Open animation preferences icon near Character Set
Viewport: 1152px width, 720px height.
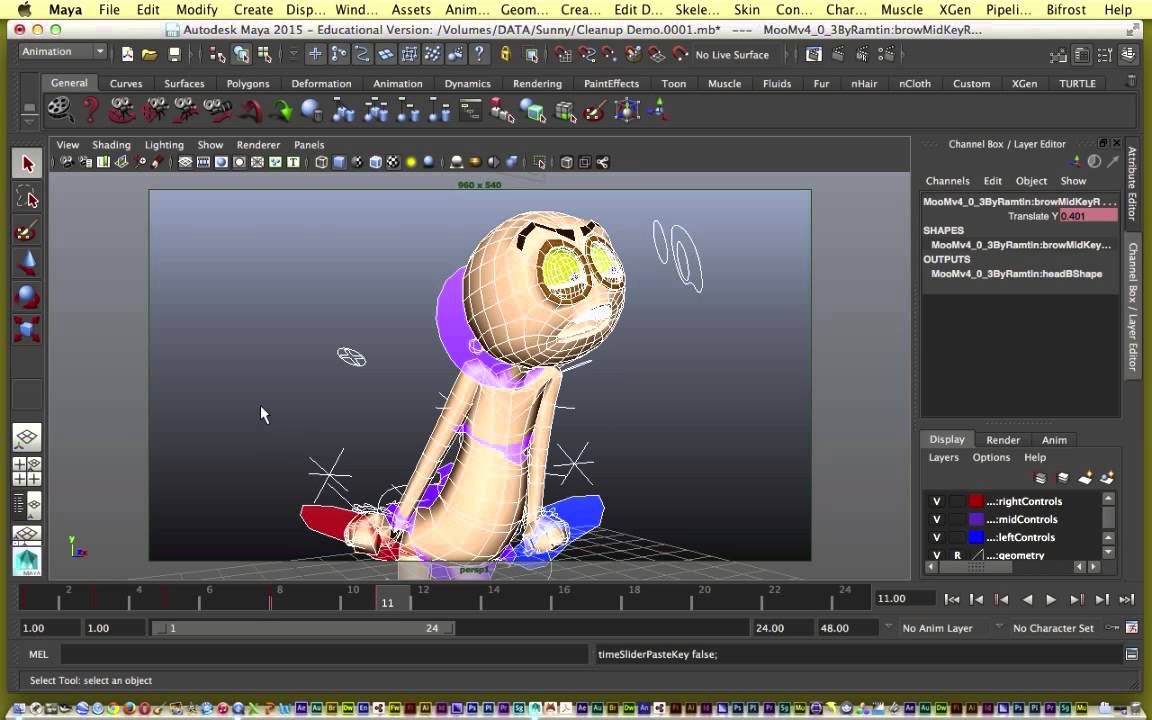(x=1132, y=627)
